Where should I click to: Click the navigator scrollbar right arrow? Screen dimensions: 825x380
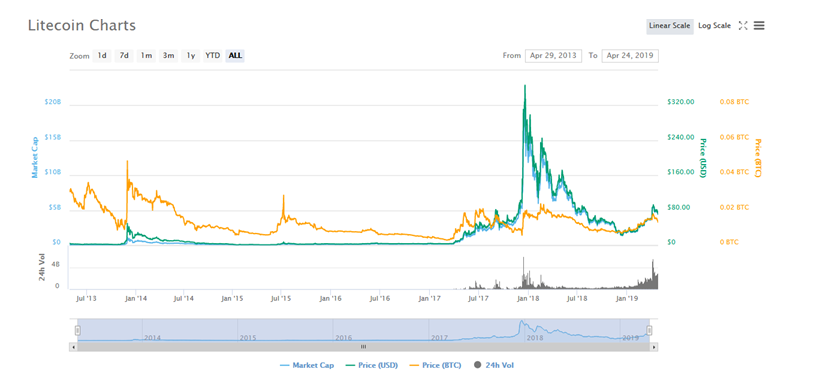click(x=654, y=347)
